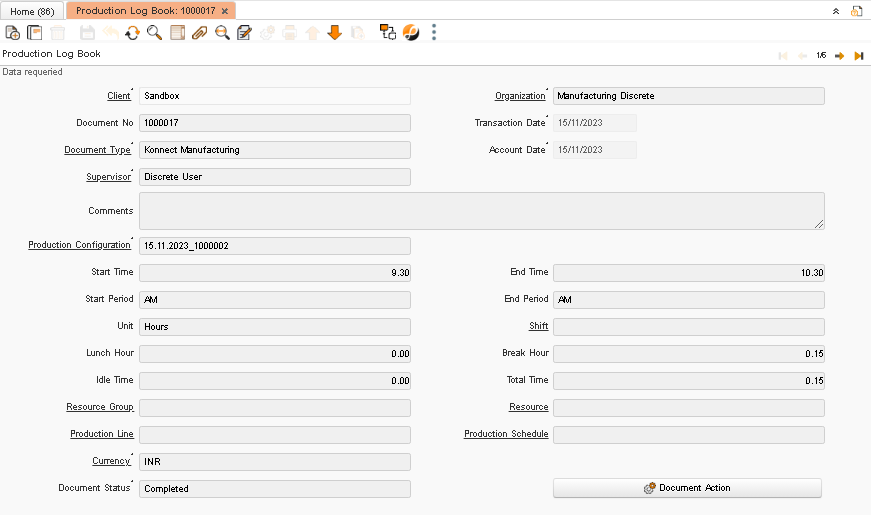Click the New record icon in toolbar
Screen dimensions: 871x515
point(12,33)
